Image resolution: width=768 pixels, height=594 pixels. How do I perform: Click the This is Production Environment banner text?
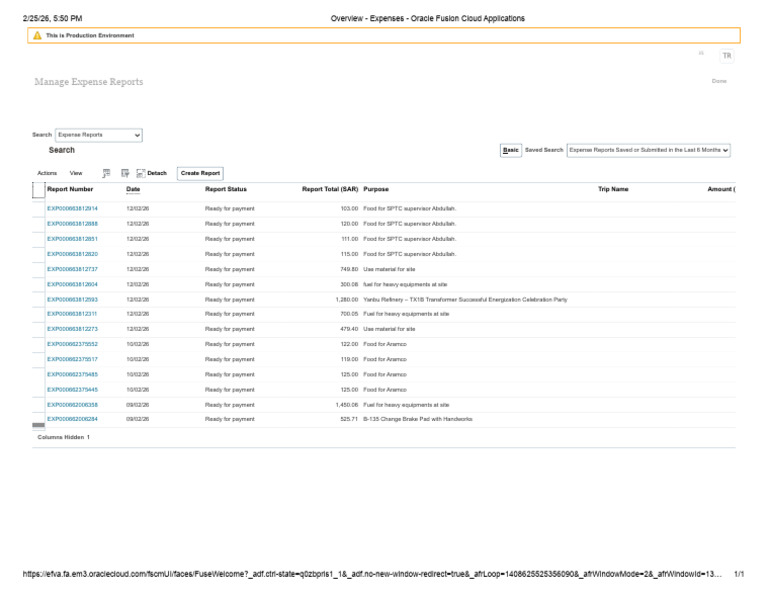tap(90, 35)
